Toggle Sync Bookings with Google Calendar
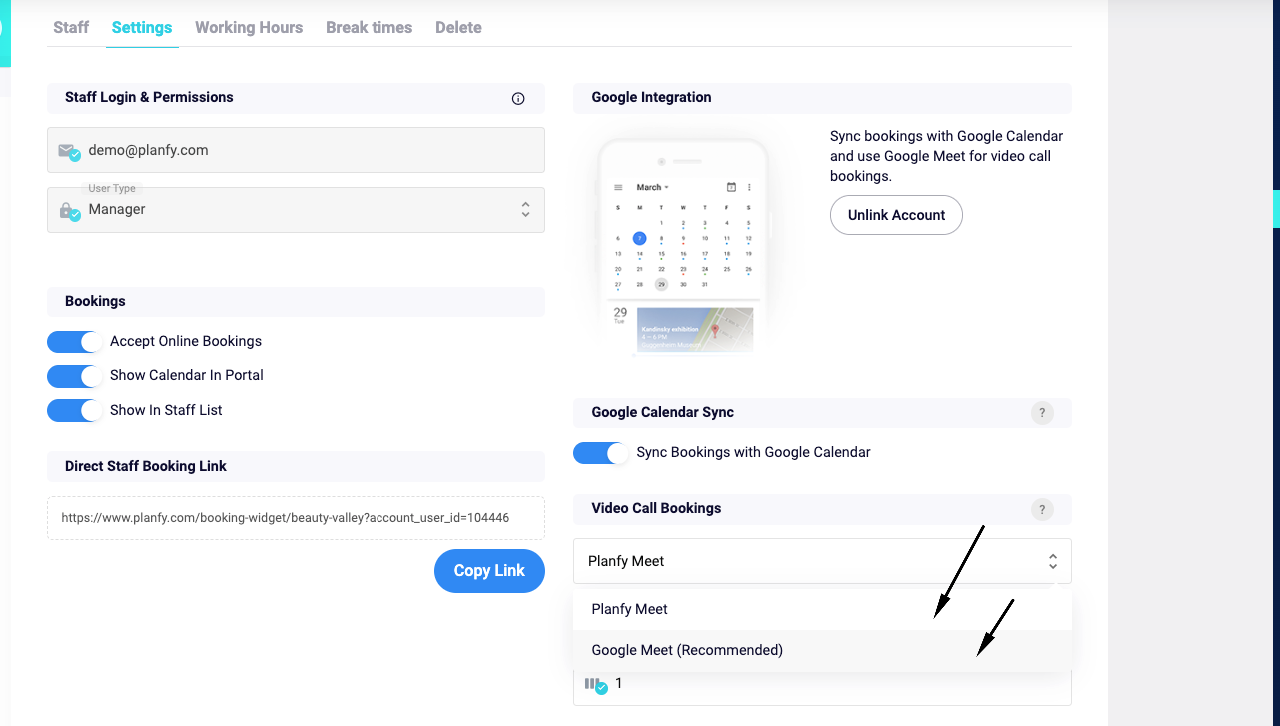 coord(602,453)
